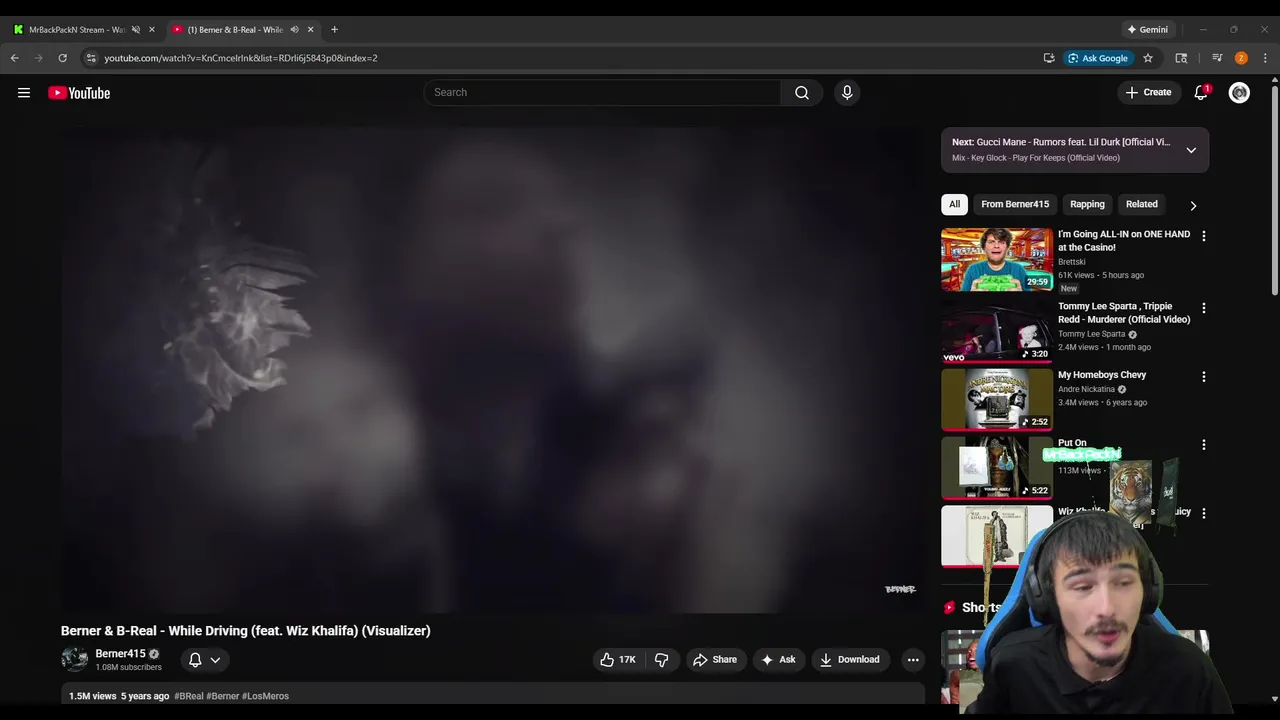Switch to the MrBackPackN Stream browser tab
The width and height of the screenshot is (1280, 720).
[x=77, y=29]
